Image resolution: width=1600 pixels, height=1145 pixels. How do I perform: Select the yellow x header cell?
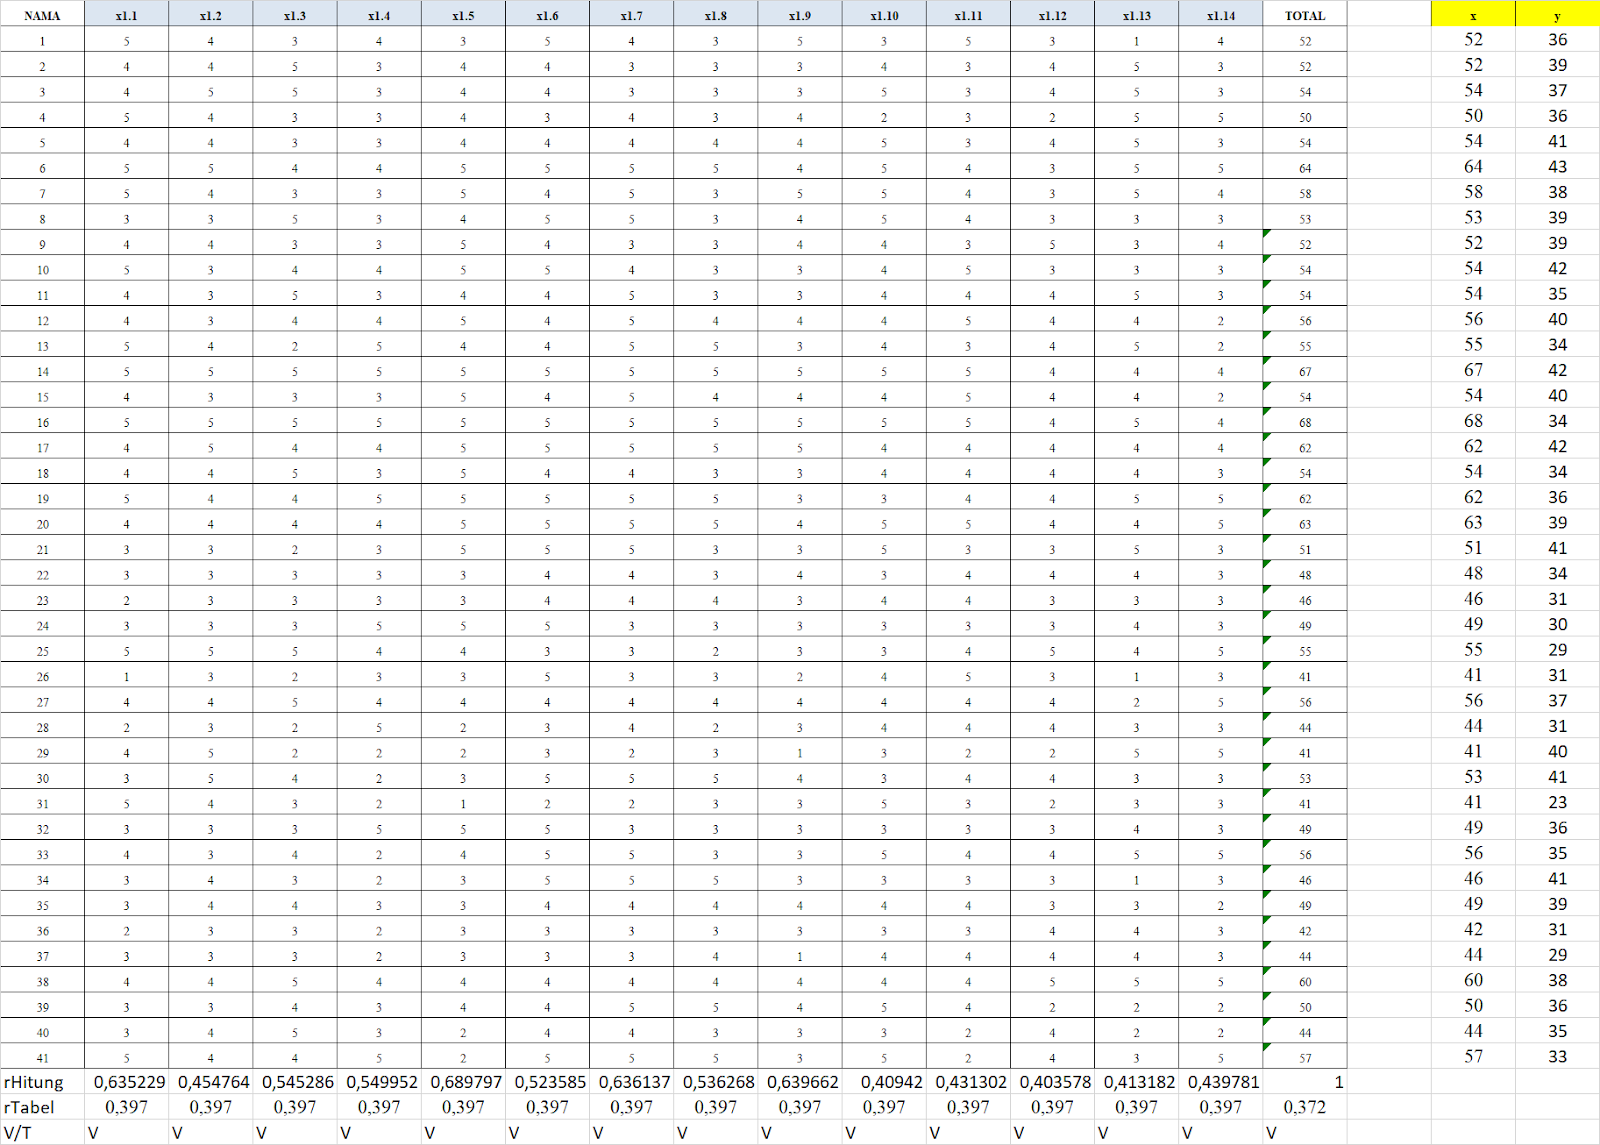pos(1473,15)
